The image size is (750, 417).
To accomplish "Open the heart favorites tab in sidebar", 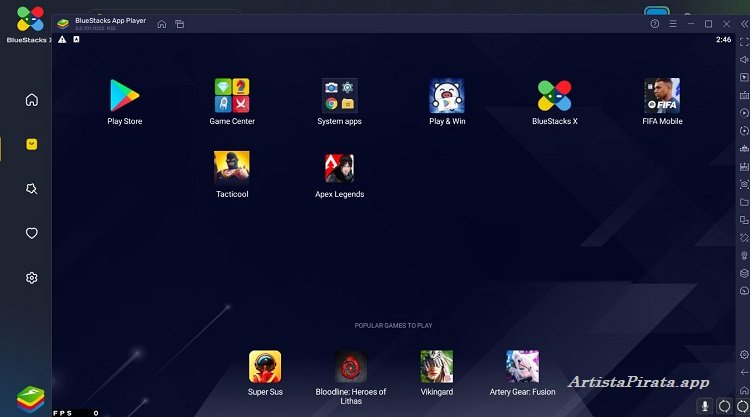I will point(32,233).
